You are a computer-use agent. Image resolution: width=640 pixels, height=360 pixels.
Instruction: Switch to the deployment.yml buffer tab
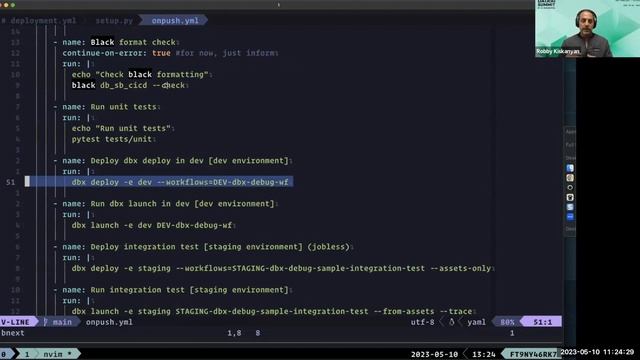[40, 20]
